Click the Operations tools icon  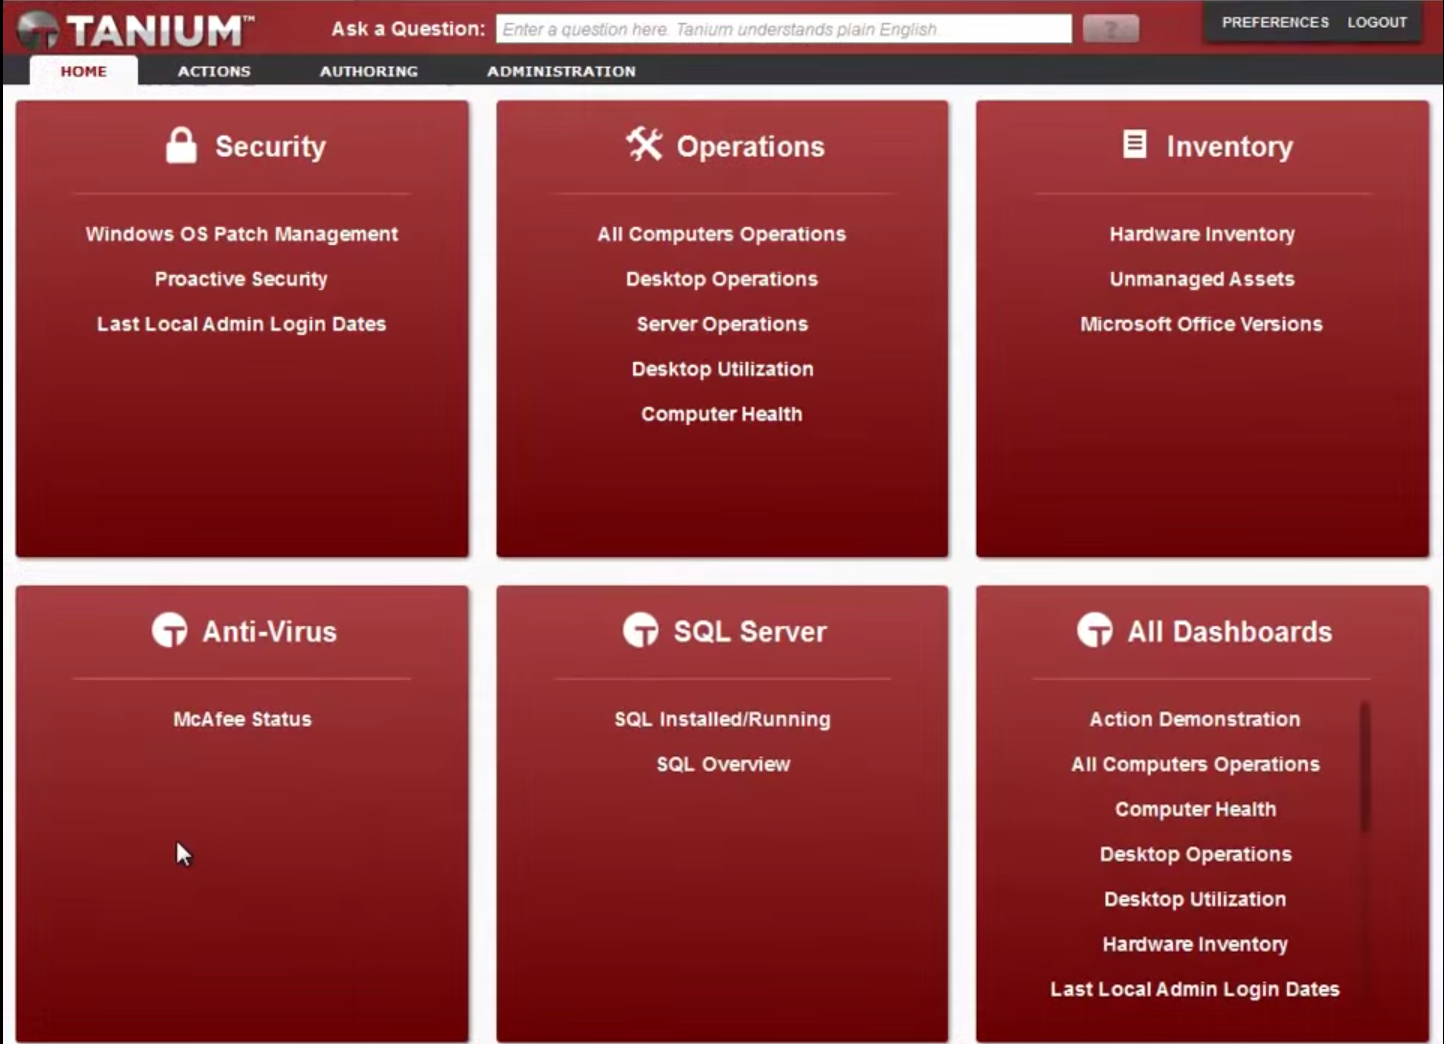pyautogui.click(x=644, y=145)
